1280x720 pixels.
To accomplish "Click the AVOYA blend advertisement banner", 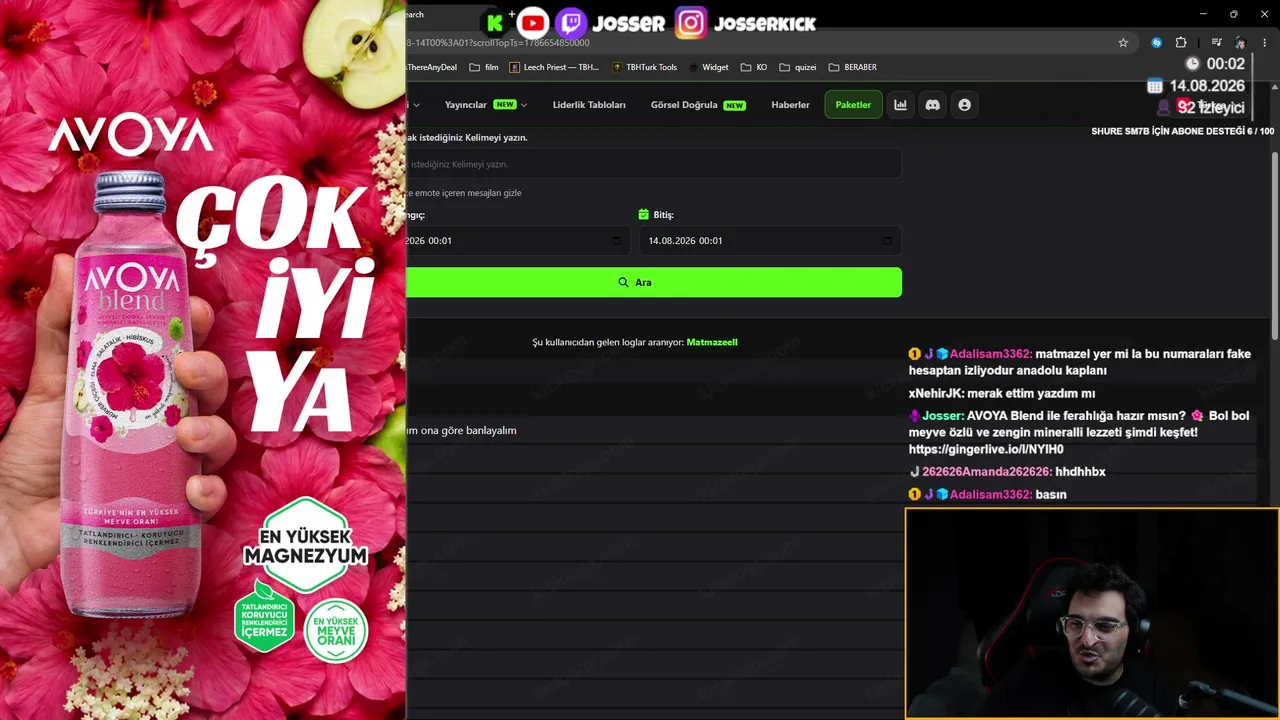I will click(x=203, y=360).
